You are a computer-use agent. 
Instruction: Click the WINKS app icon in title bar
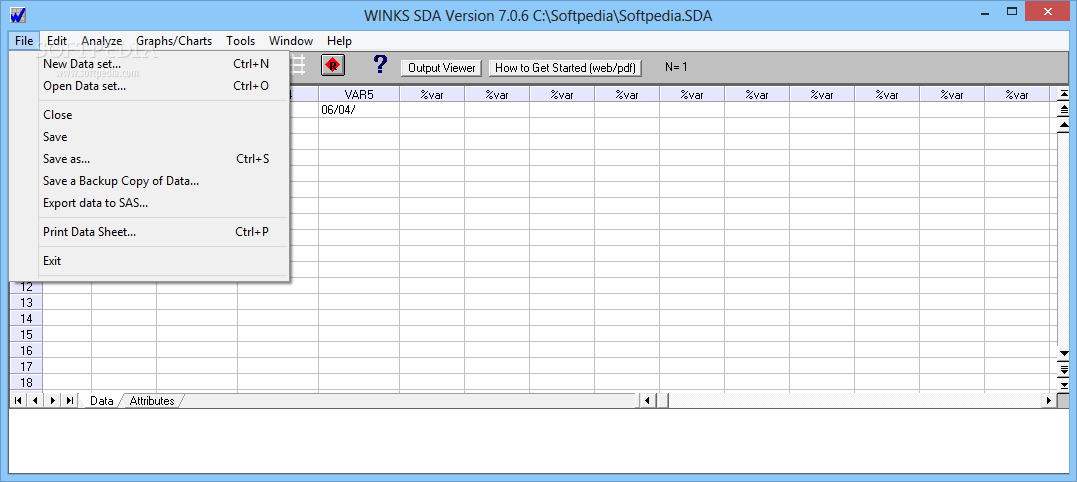(18, 14)
